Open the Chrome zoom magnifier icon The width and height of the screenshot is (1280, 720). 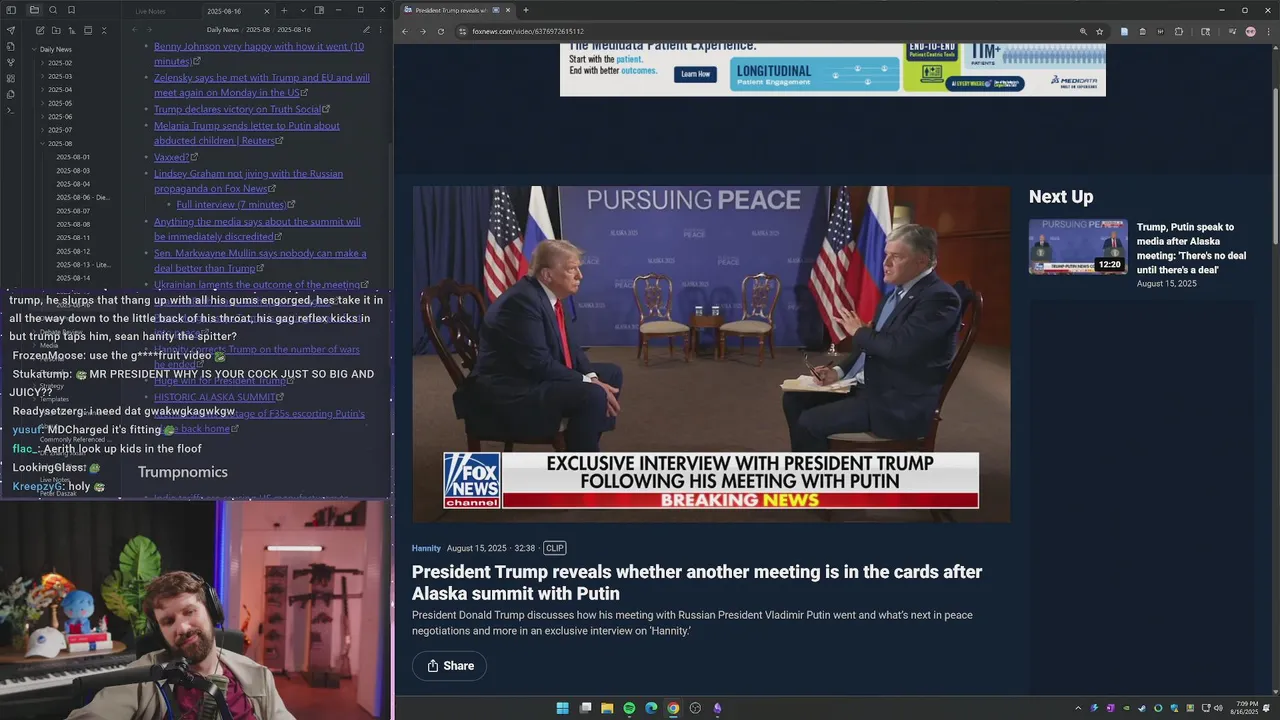click(1083, 31)
